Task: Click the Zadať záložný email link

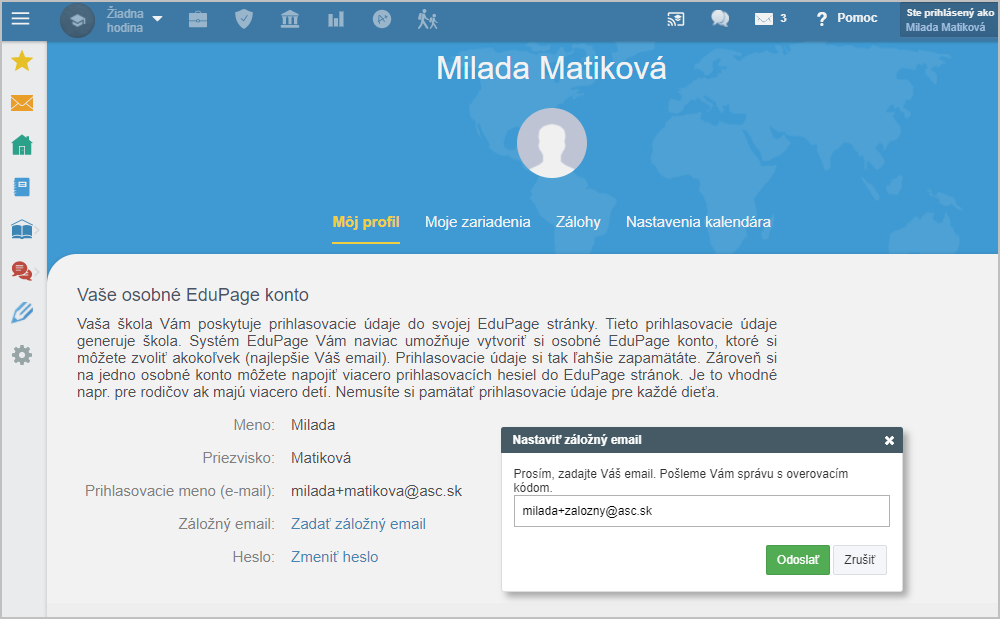Action: tap(358, 524)
